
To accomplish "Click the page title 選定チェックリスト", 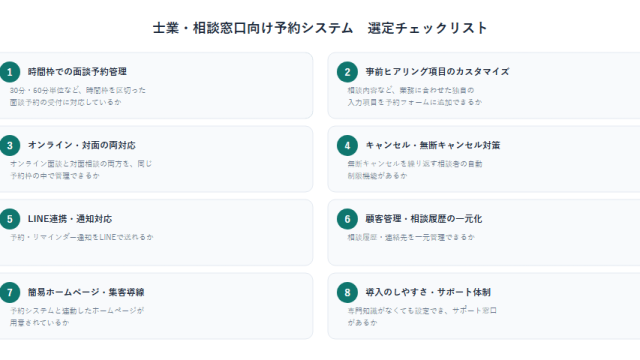I will pos(427,28).
